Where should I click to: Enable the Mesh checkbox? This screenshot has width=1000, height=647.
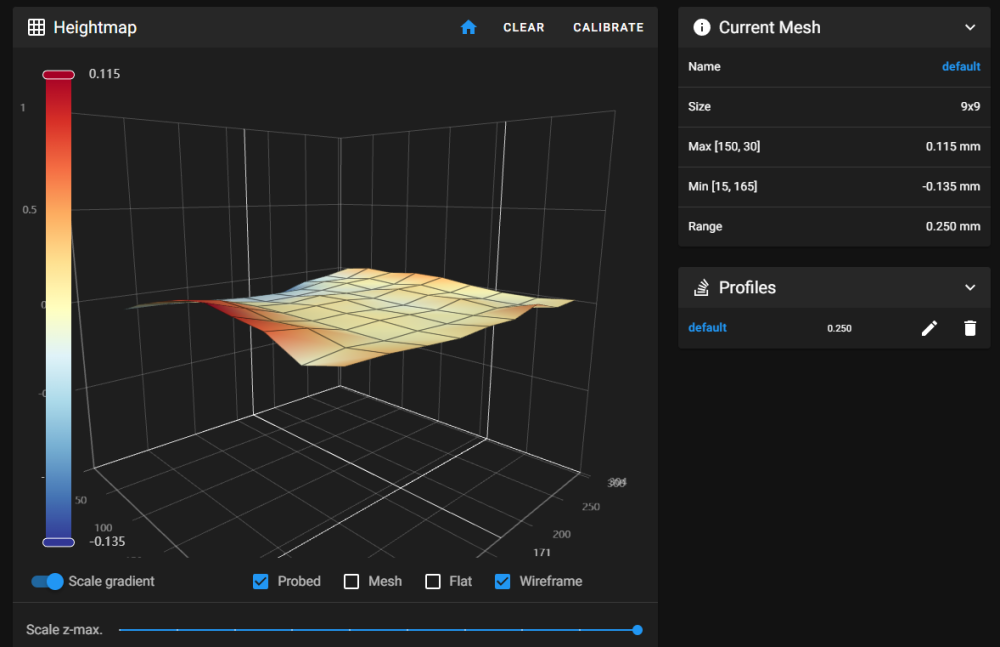pyautogui.click(x=351, y=581)
